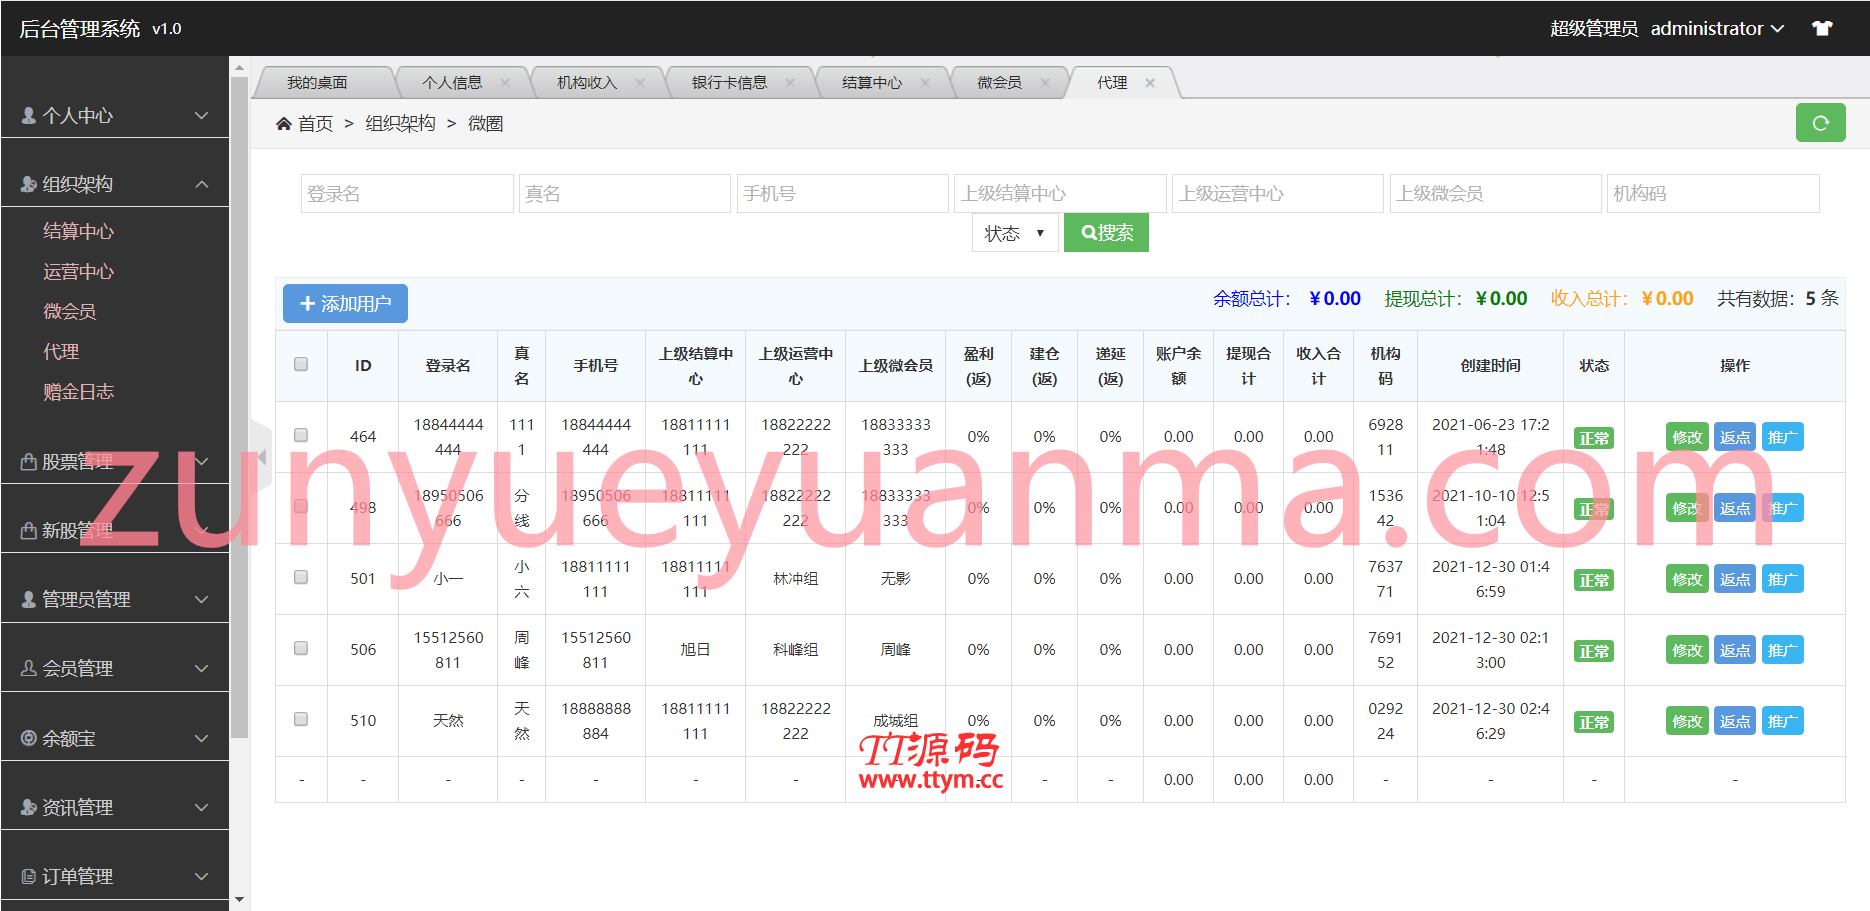Open 微会员 in sidebar submenu

pyautogui.click(x=70, y=311)
